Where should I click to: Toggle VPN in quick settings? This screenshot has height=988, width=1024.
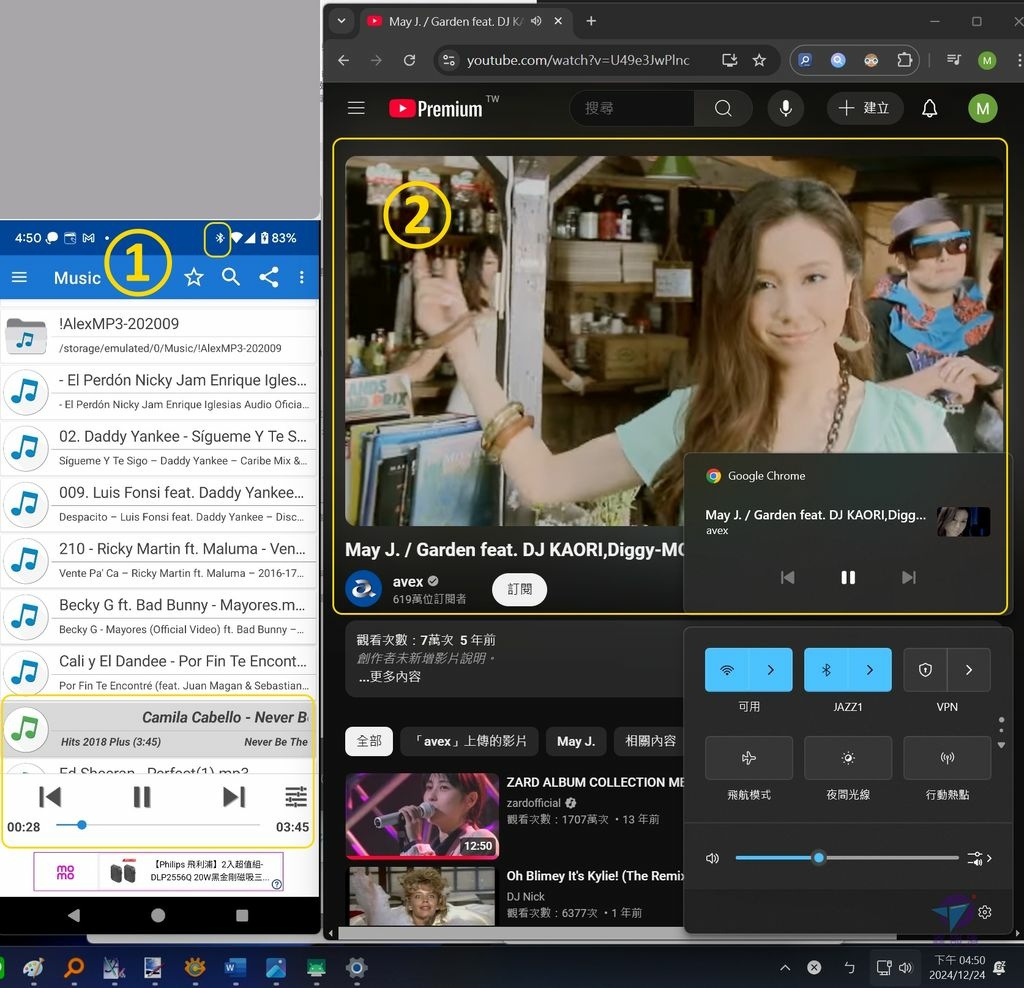pyautogui.click(x=925, y=669)
